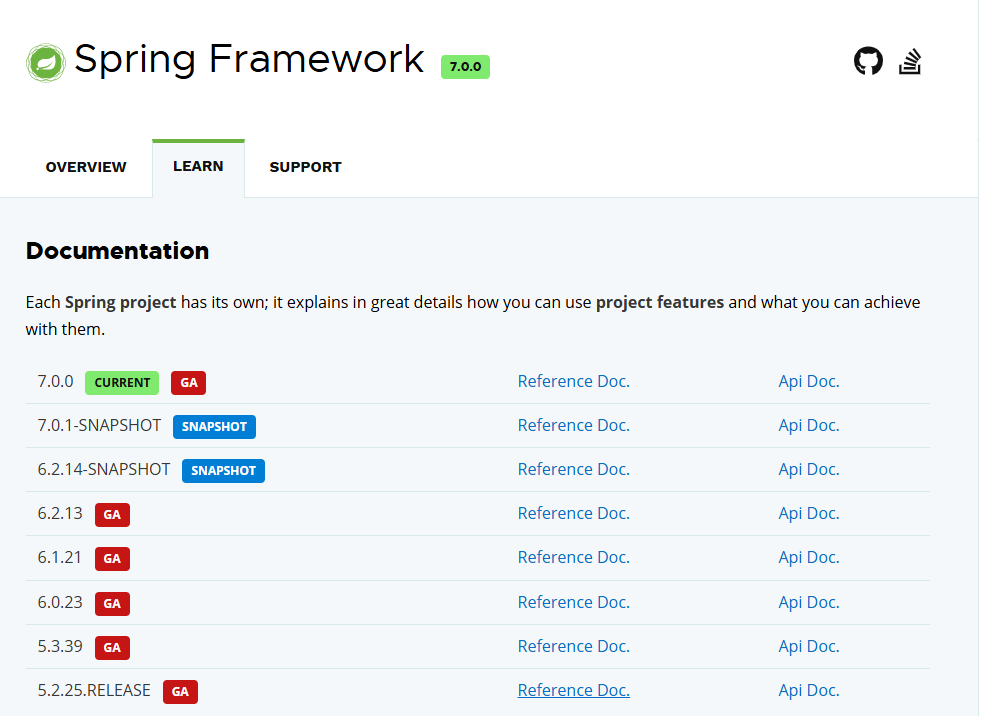
Task: Open Reference Doc. for version 5.3.39
Action: [x=574, y=646]
